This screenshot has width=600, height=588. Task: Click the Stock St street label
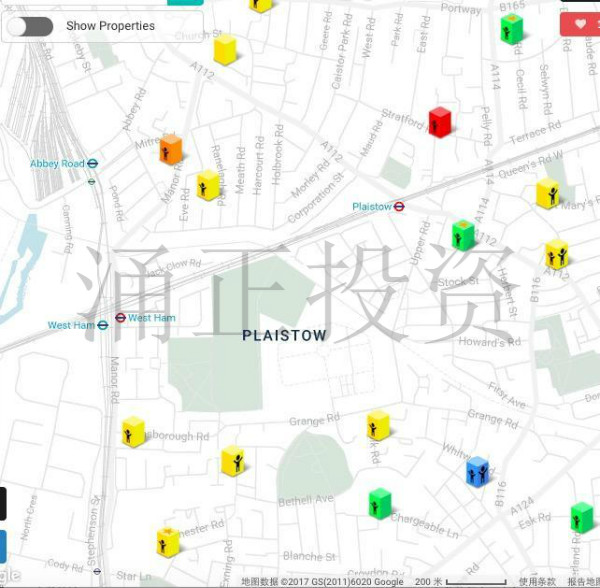(458, 282)
